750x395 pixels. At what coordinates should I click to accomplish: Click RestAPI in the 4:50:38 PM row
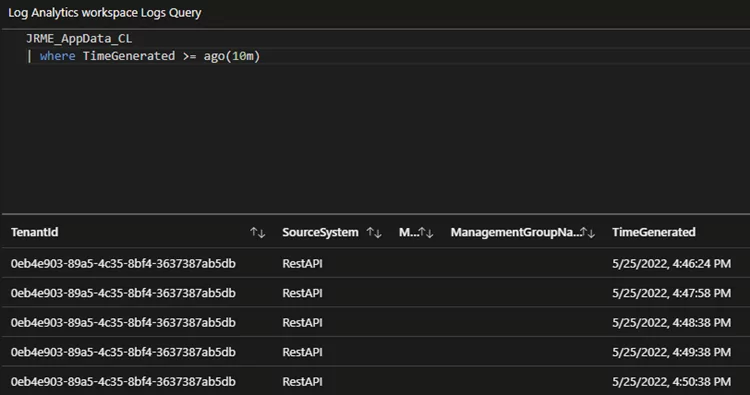pos(302,382)
